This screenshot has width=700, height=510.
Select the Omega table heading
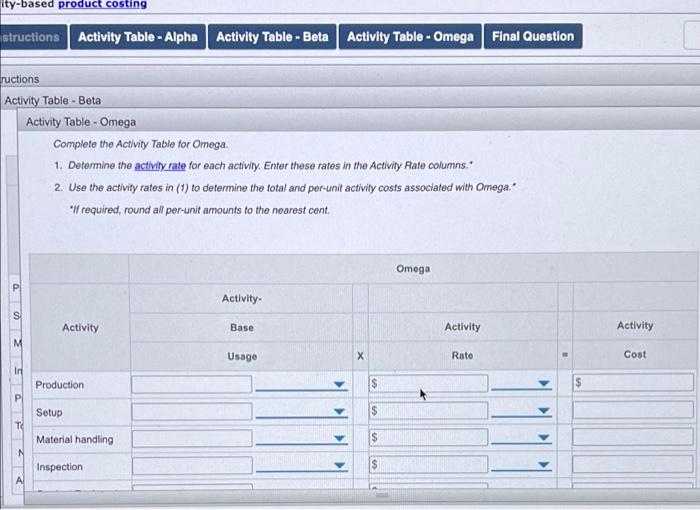pyautogui.click(x=413, y=268)
